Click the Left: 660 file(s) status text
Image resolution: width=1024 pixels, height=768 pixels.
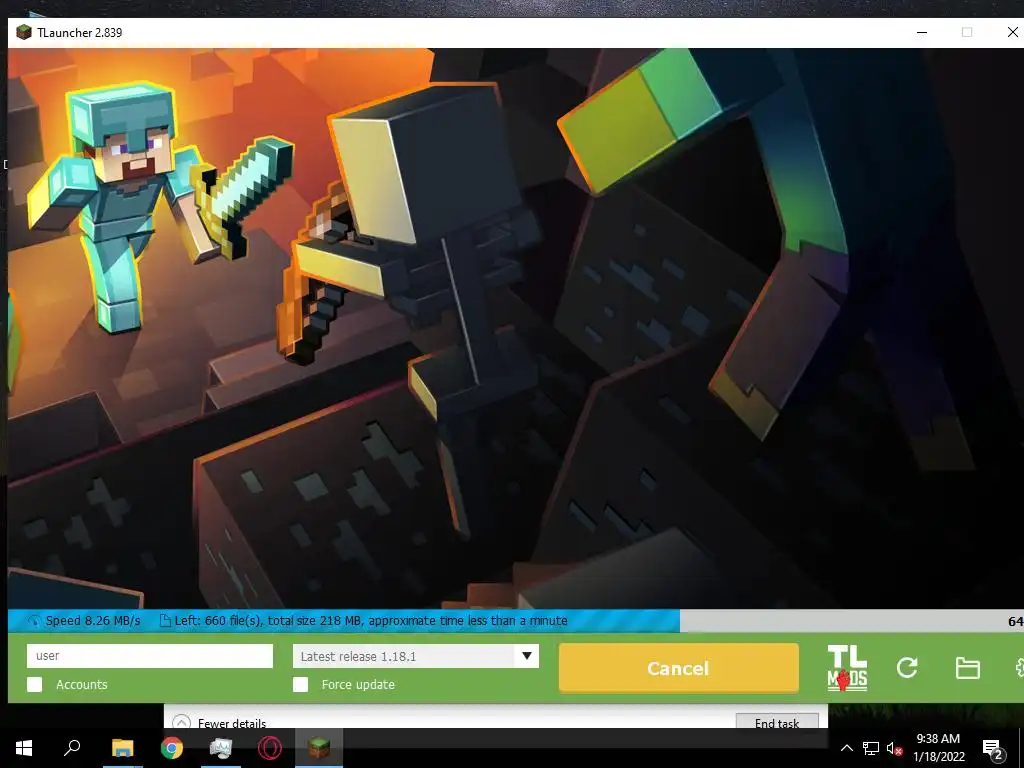370,620
